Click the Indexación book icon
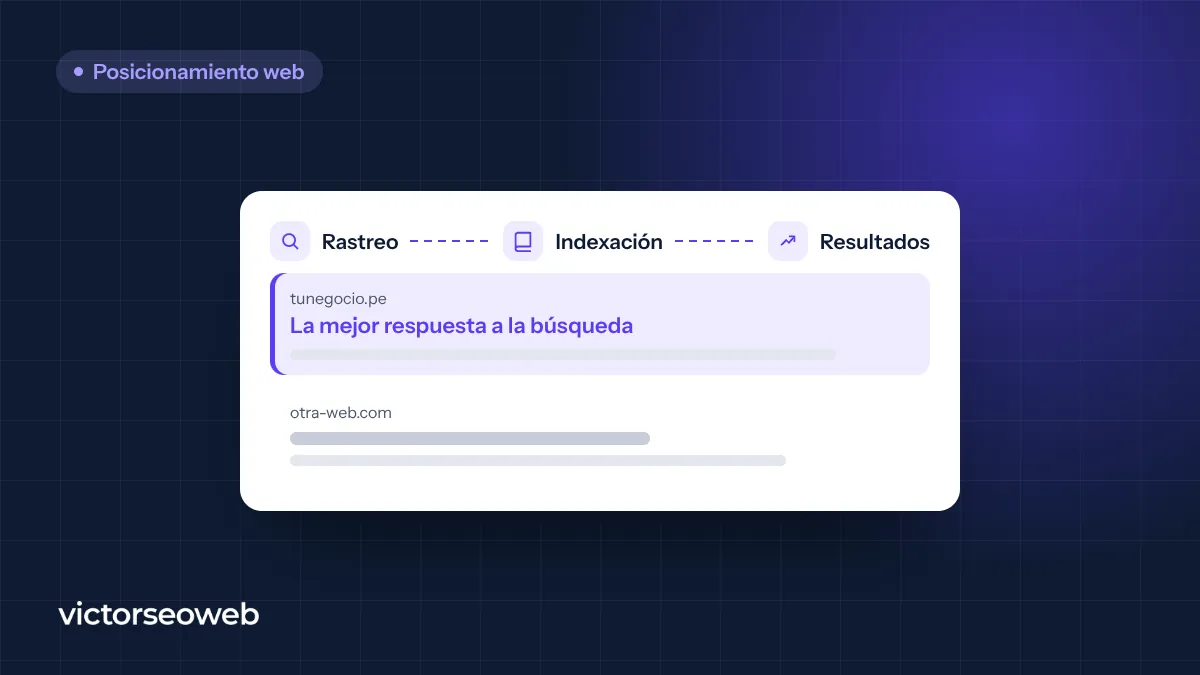This screenshot has width=1200, height=675. click(x=523, y=242)
